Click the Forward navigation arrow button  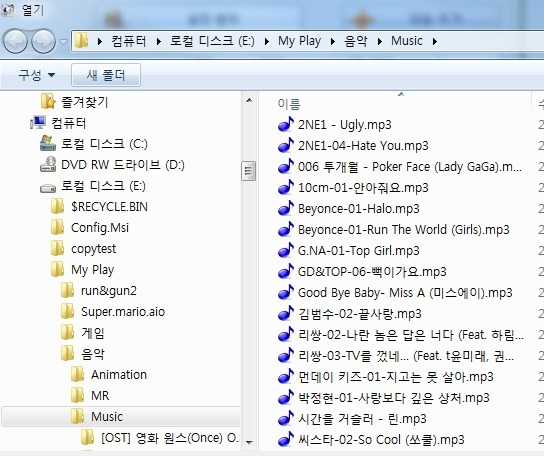pos(43,41)
